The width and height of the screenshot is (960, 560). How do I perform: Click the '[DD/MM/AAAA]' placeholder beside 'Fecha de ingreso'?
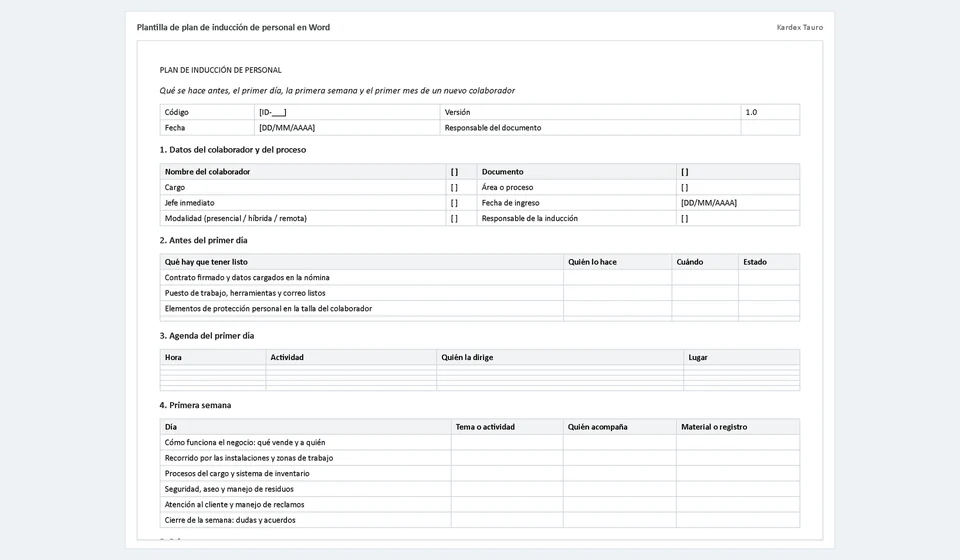(x=709, y=203)
